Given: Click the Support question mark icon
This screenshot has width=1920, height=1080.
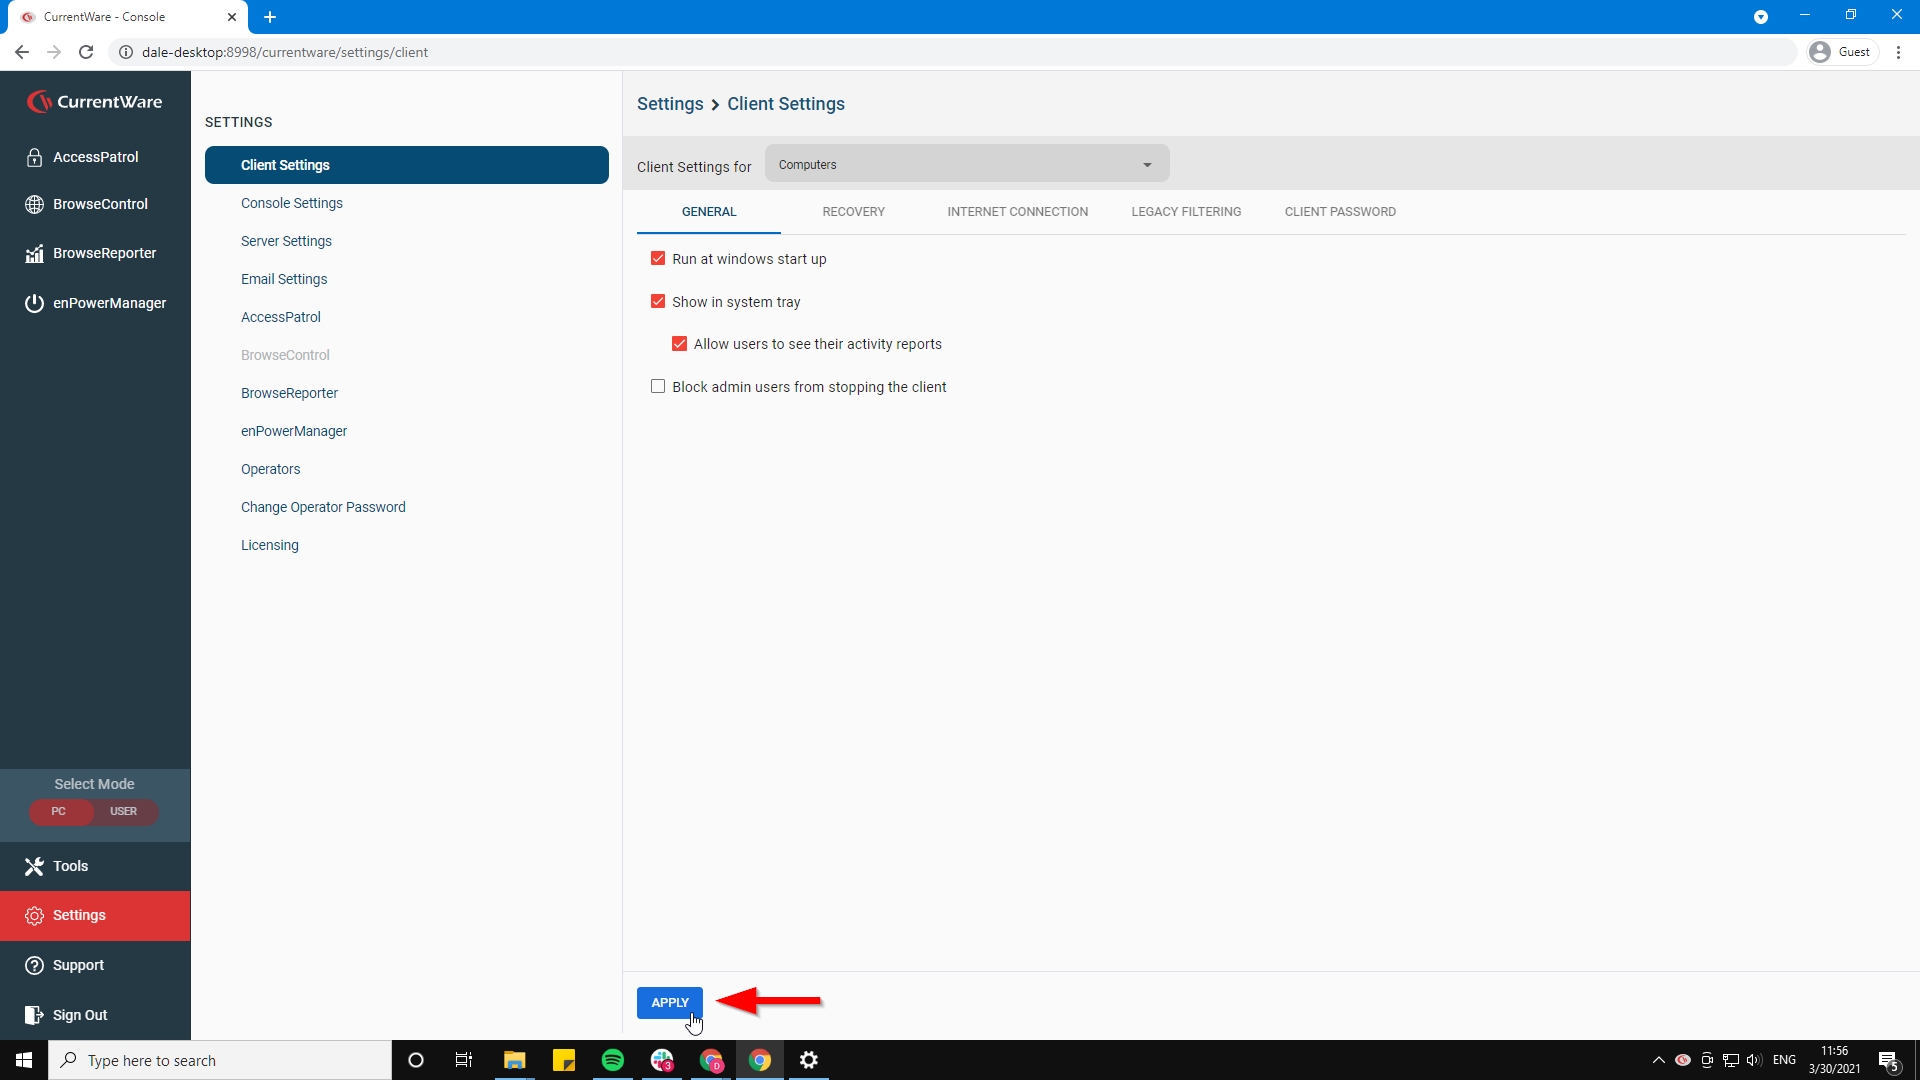Looking at the screenshot, I should click(34, 965).
